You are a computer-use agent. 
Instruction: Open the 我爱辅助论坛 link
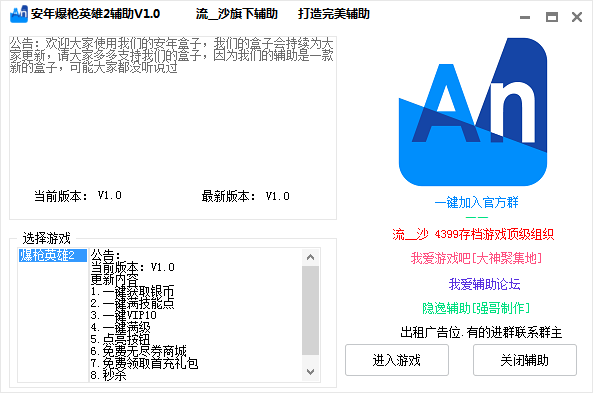point(484,284)
